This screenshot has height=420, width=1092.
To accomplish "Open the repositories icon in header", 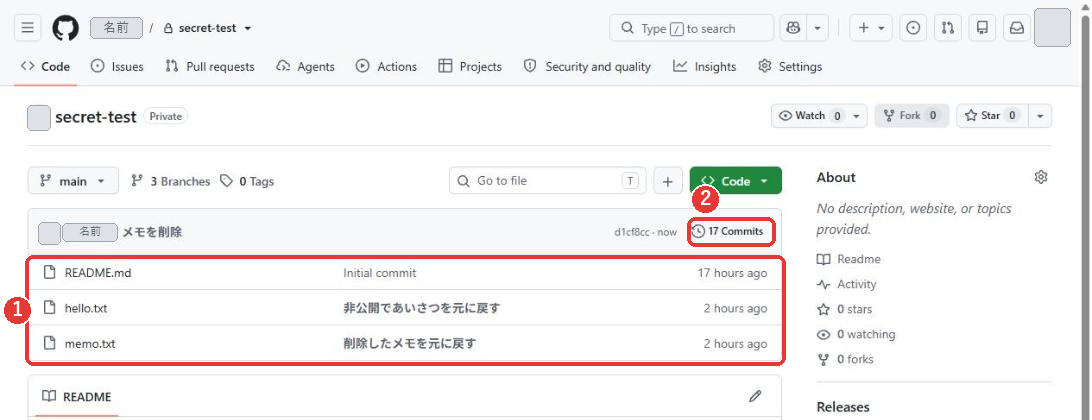I will 983,28.
